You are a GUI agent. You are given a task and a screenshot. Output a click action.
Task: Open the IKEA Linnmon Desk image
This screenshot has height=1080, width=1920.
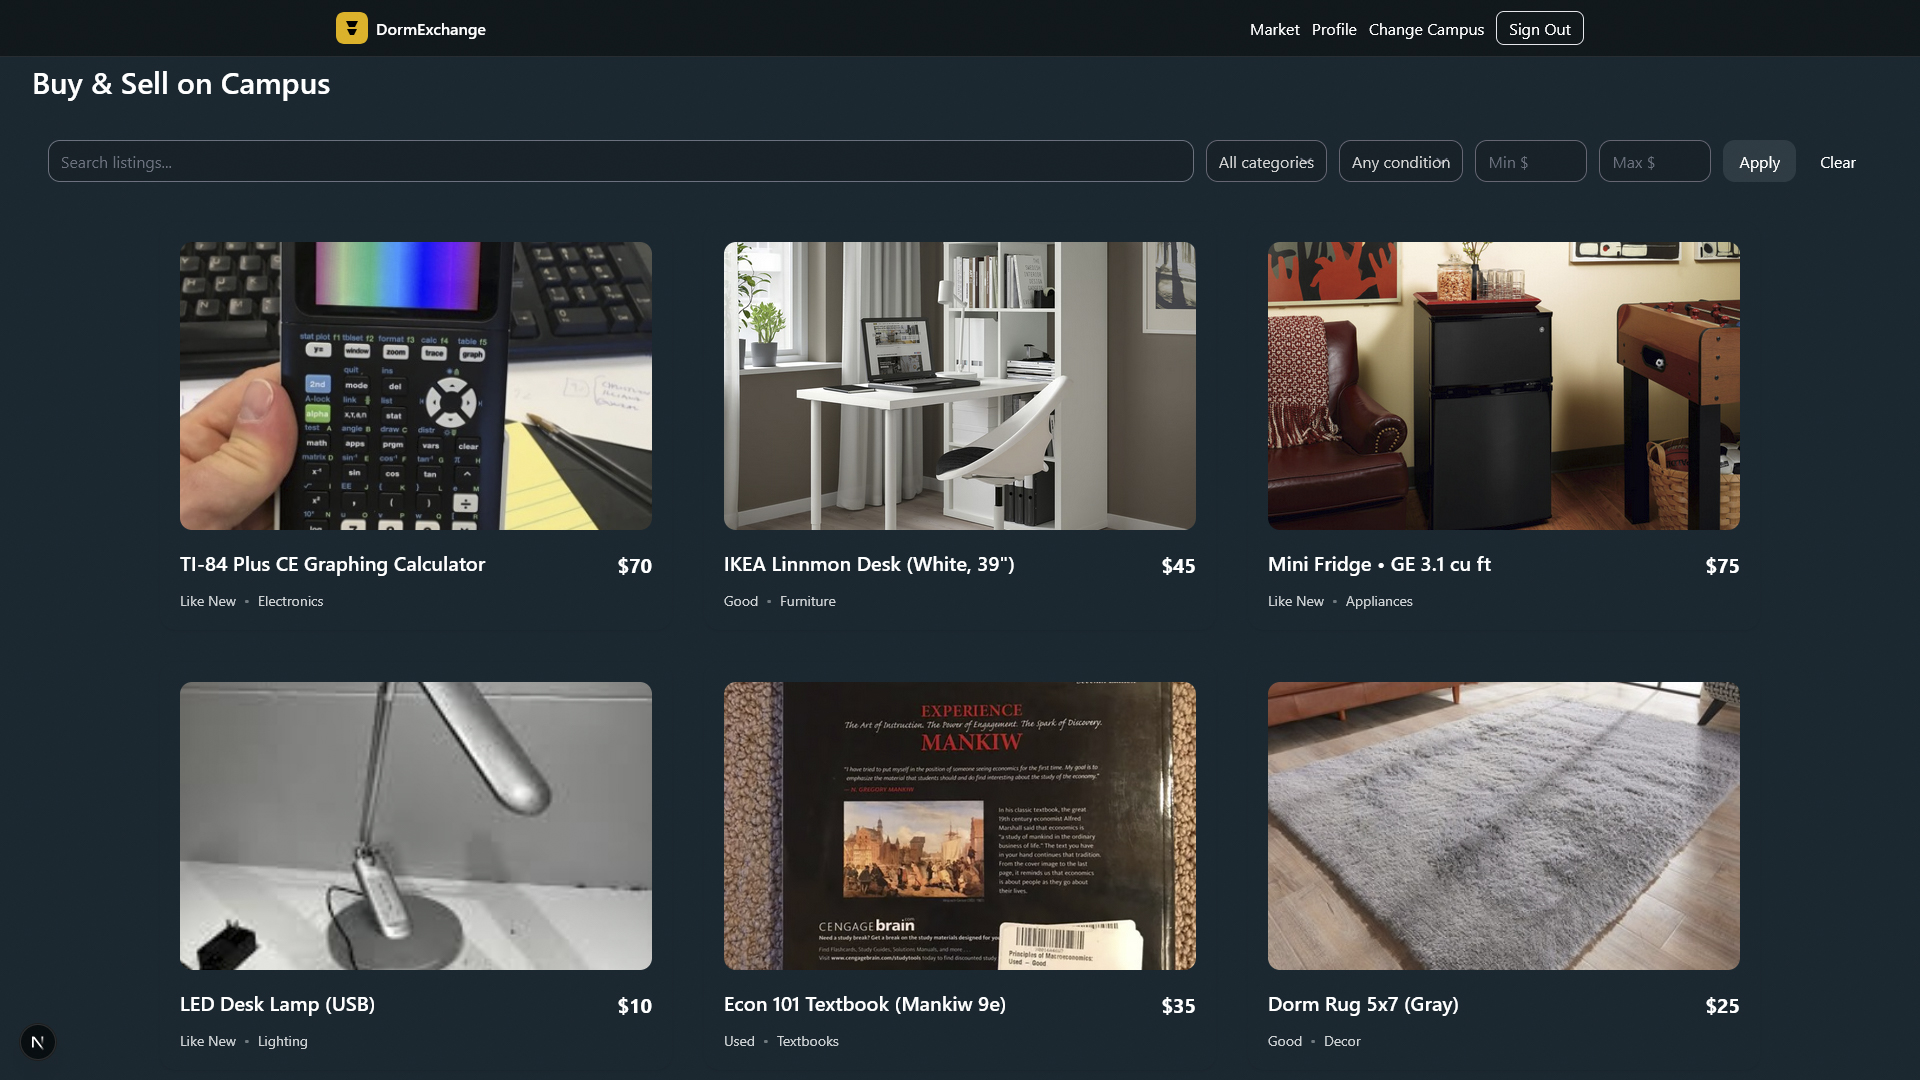(x=959, y=385)
